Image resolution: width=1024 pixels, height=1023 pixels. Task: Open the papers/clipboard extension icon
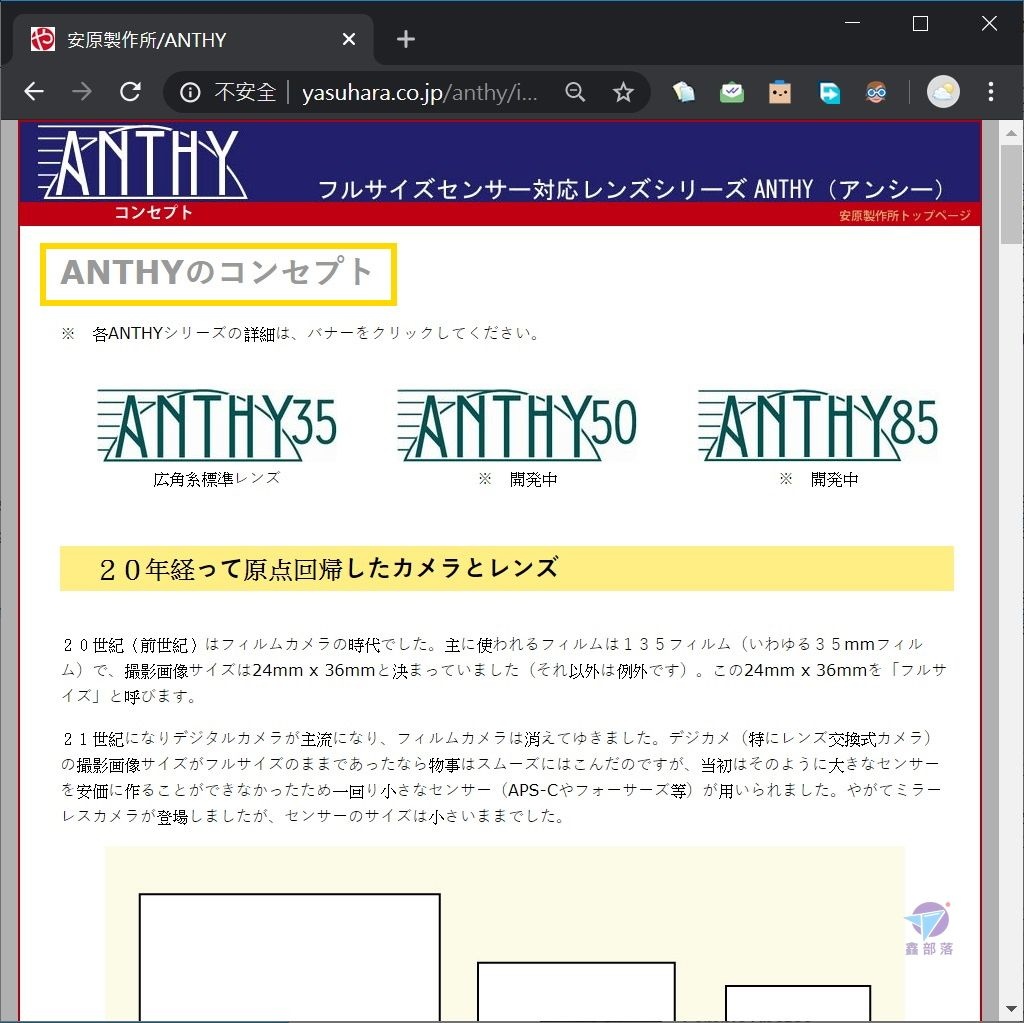click(683, 92)
